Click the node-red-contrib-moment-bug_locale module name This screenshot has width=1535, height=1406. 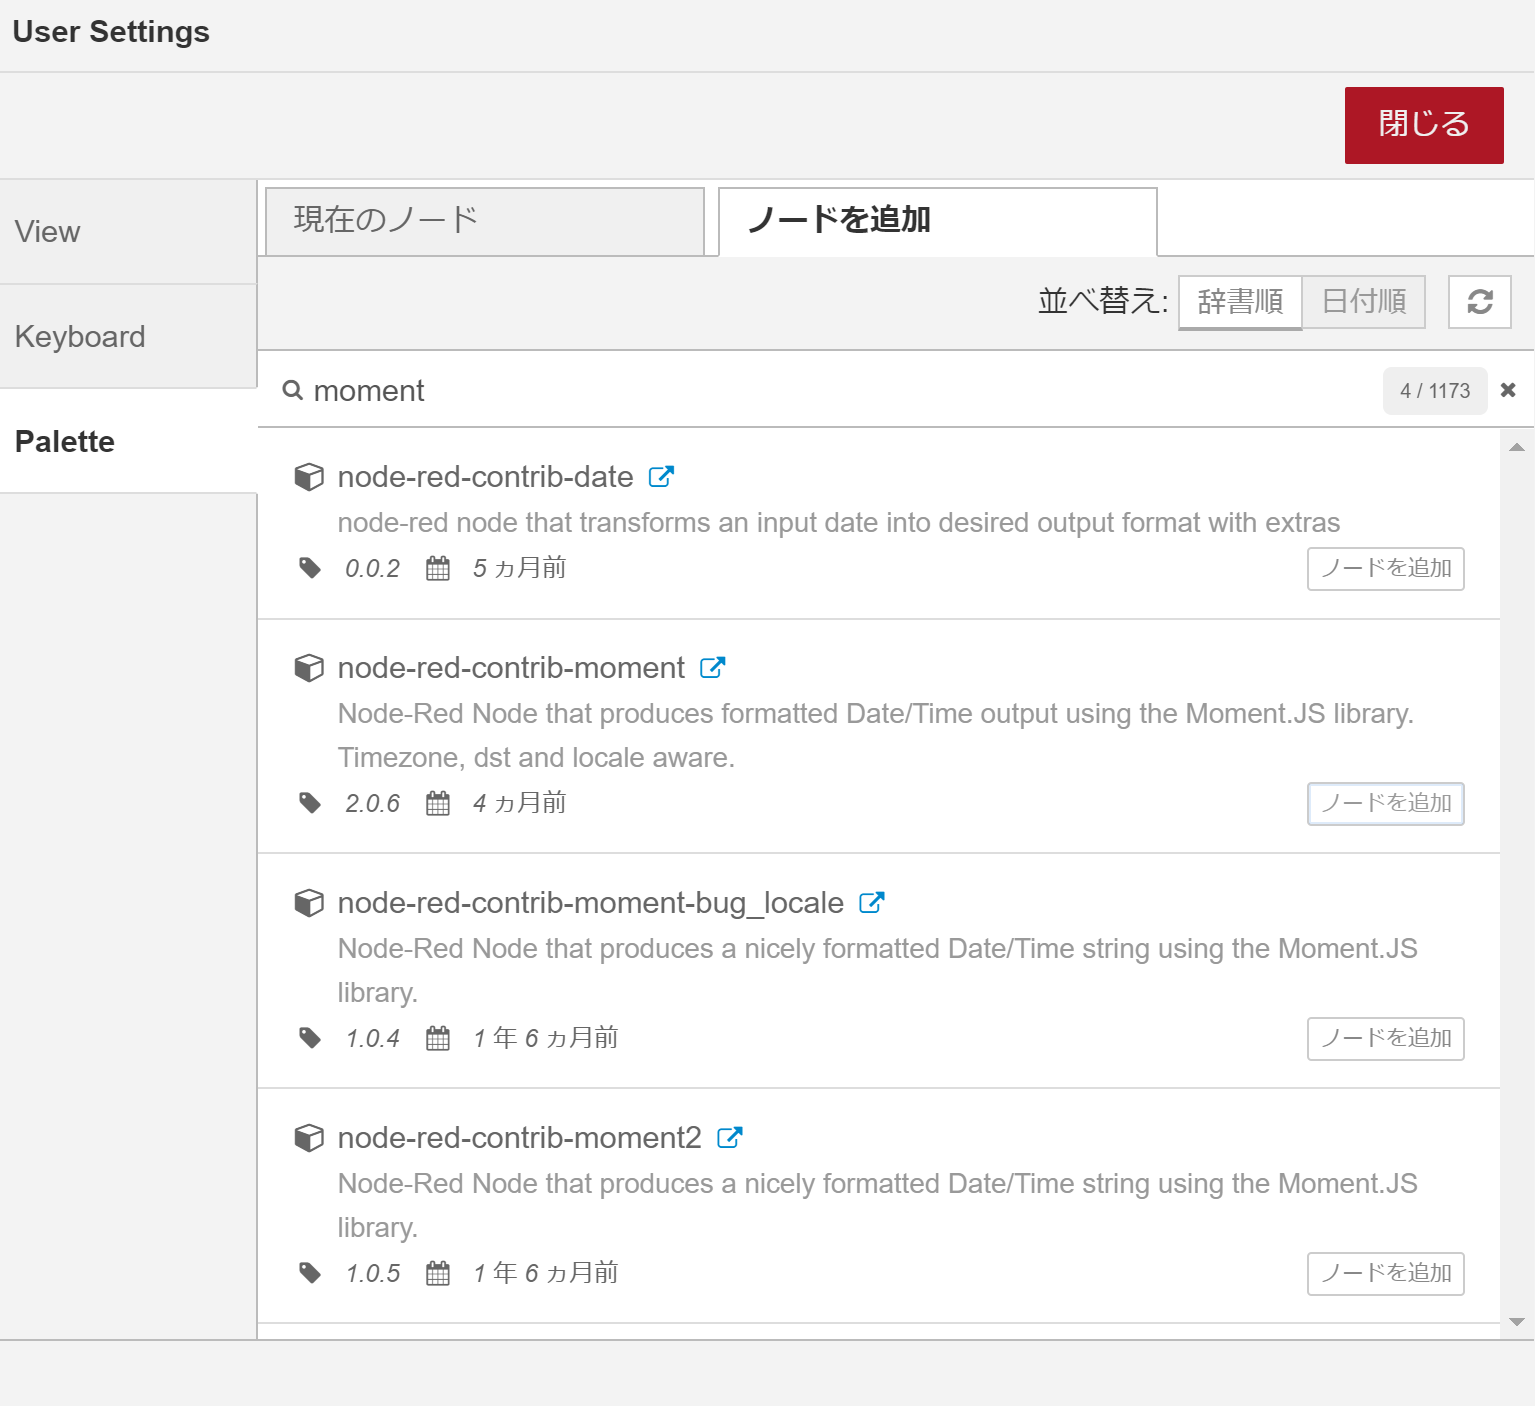590,903
